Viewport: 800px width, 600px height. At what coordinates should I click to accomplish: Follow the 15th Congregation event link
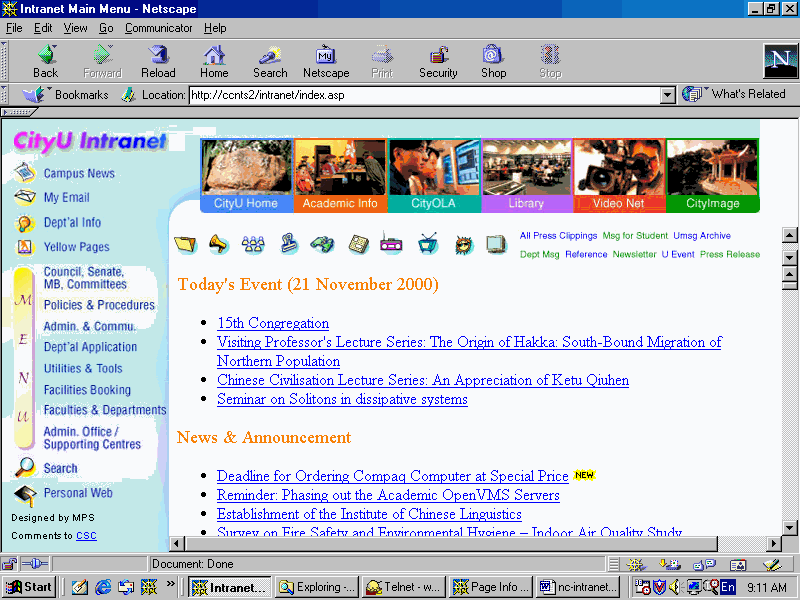pyautogui.click(x=272, y=323)
